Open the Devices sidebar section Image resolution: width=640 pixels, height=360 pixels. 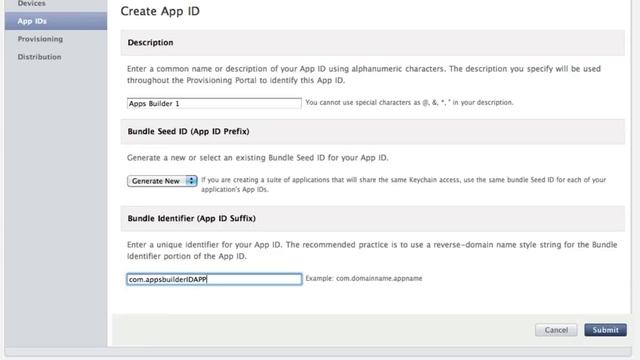coord(31,4)
